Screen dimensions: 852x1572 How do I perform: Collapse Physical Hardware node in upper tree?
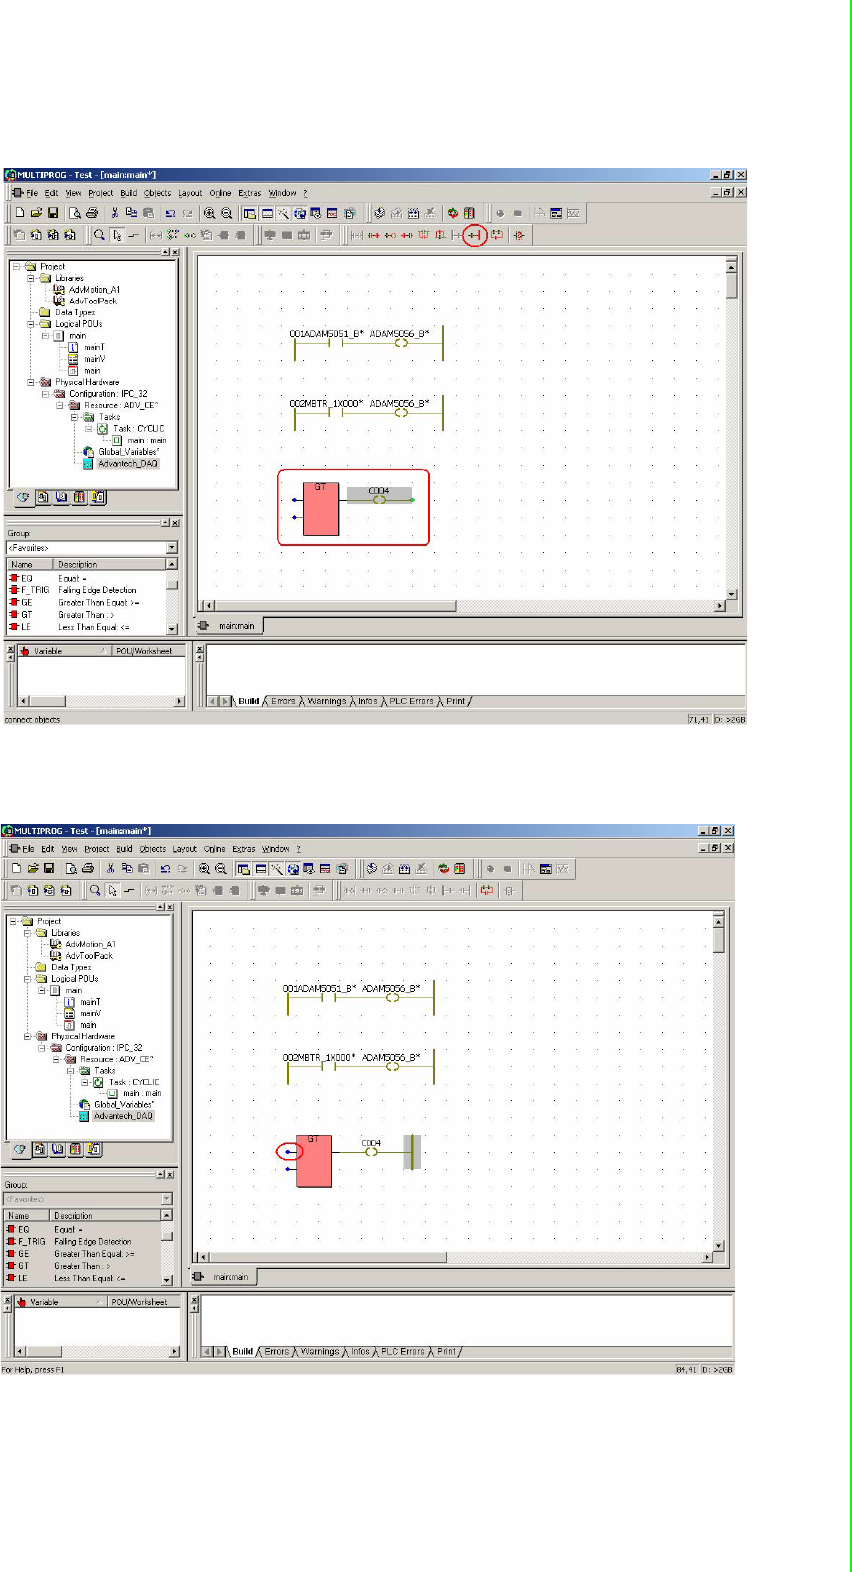[x=31, y=382]
